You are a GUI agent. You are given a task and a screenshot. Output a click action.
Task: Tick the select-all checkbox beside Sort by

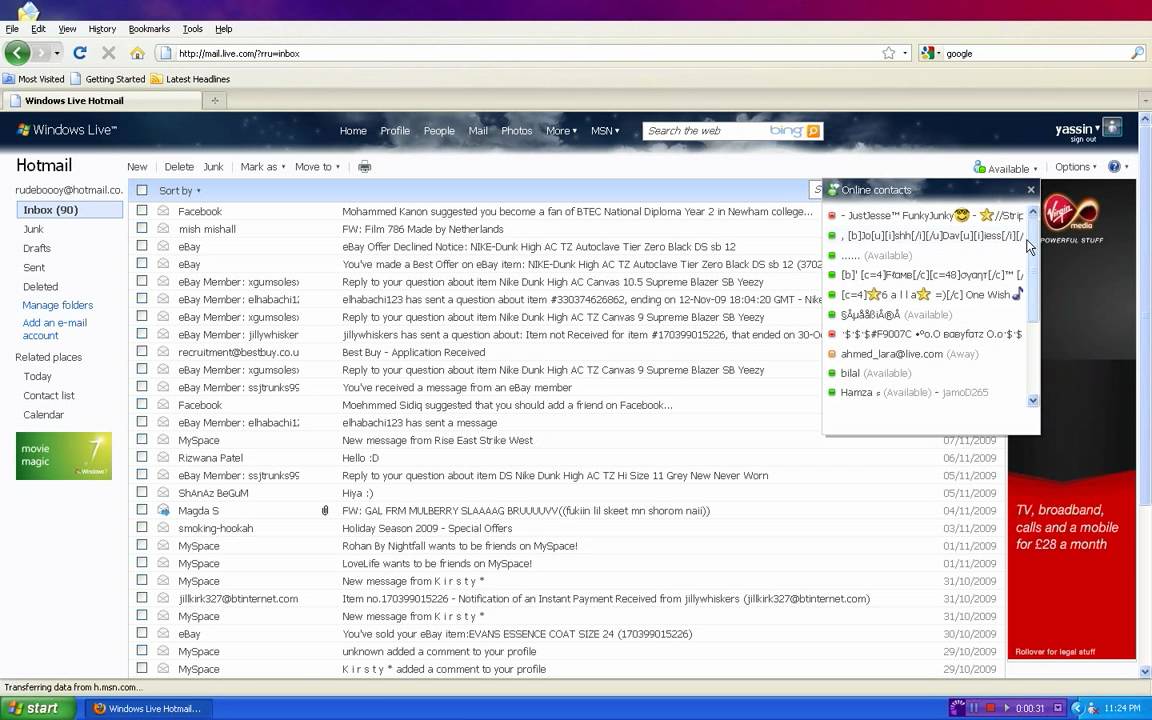(142, 190)
